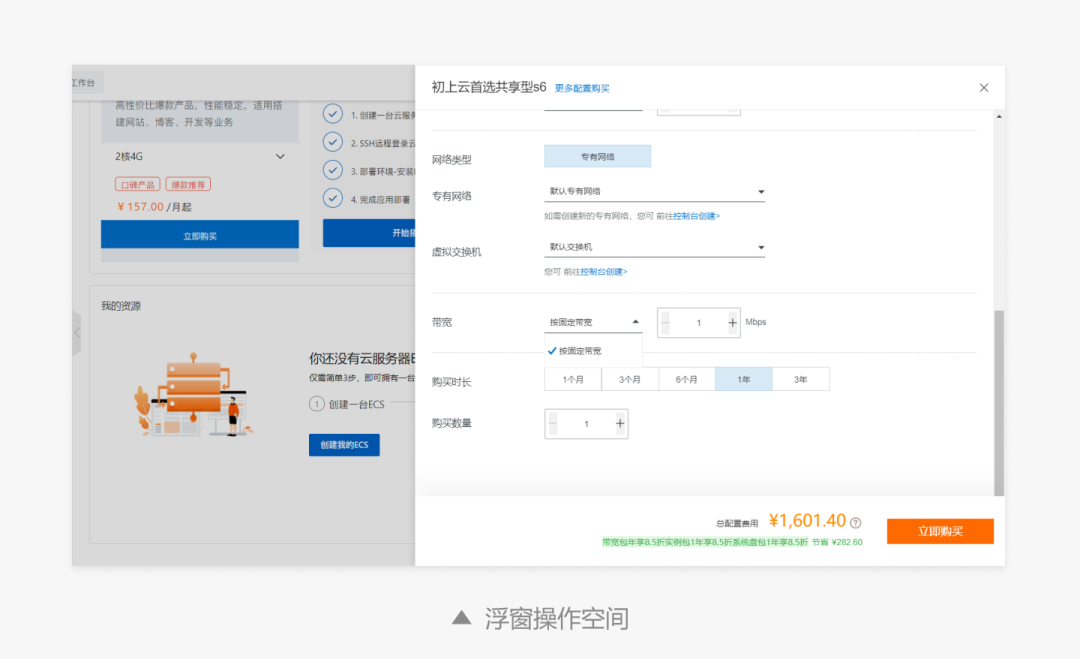Click the orange 立即购买 button
The height and width of the screenshot is (659, 1080).
coord(940,531)
